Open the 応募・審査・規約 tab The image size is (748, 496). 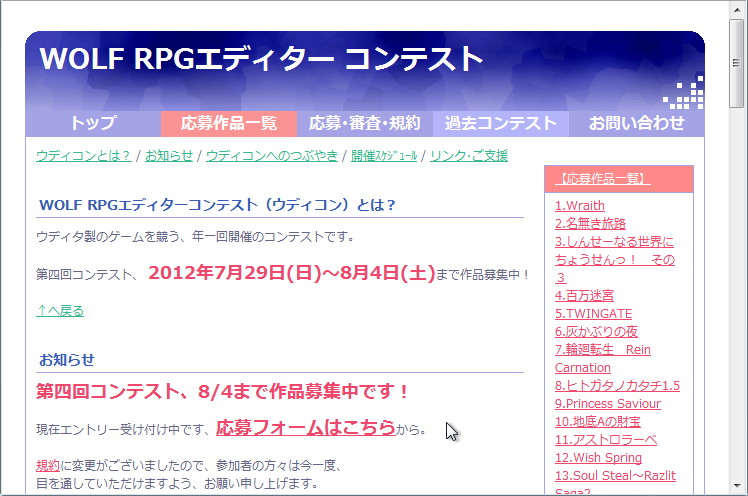click(x=365, y=124)
